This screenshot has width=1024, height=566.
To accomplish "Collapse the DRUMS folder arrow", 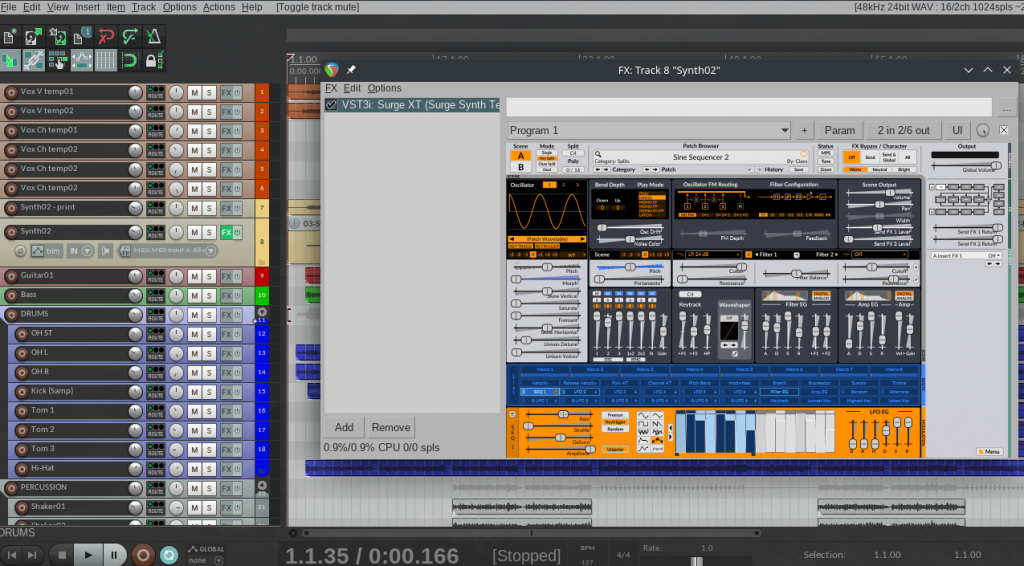I will coord(262,312).
